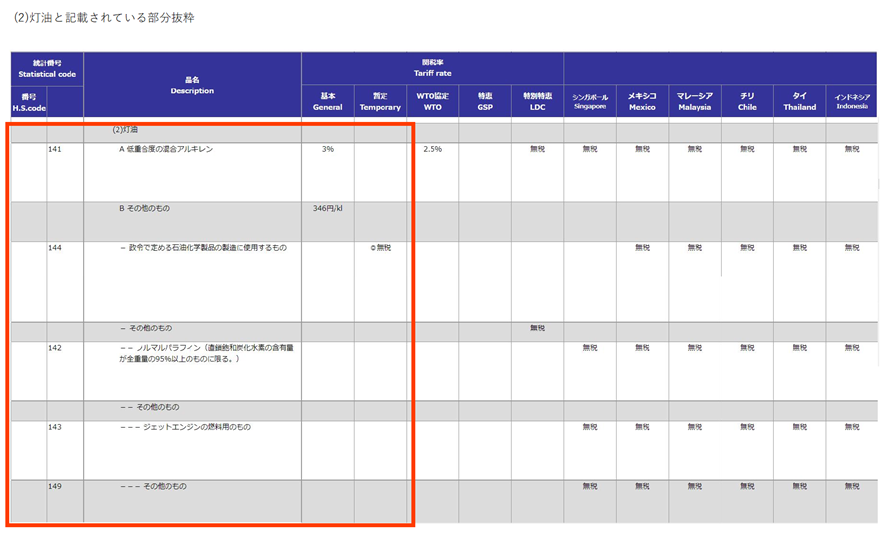Click the Description column header
The width and height of the screenshot is (886, 534).
pos(192,85)
